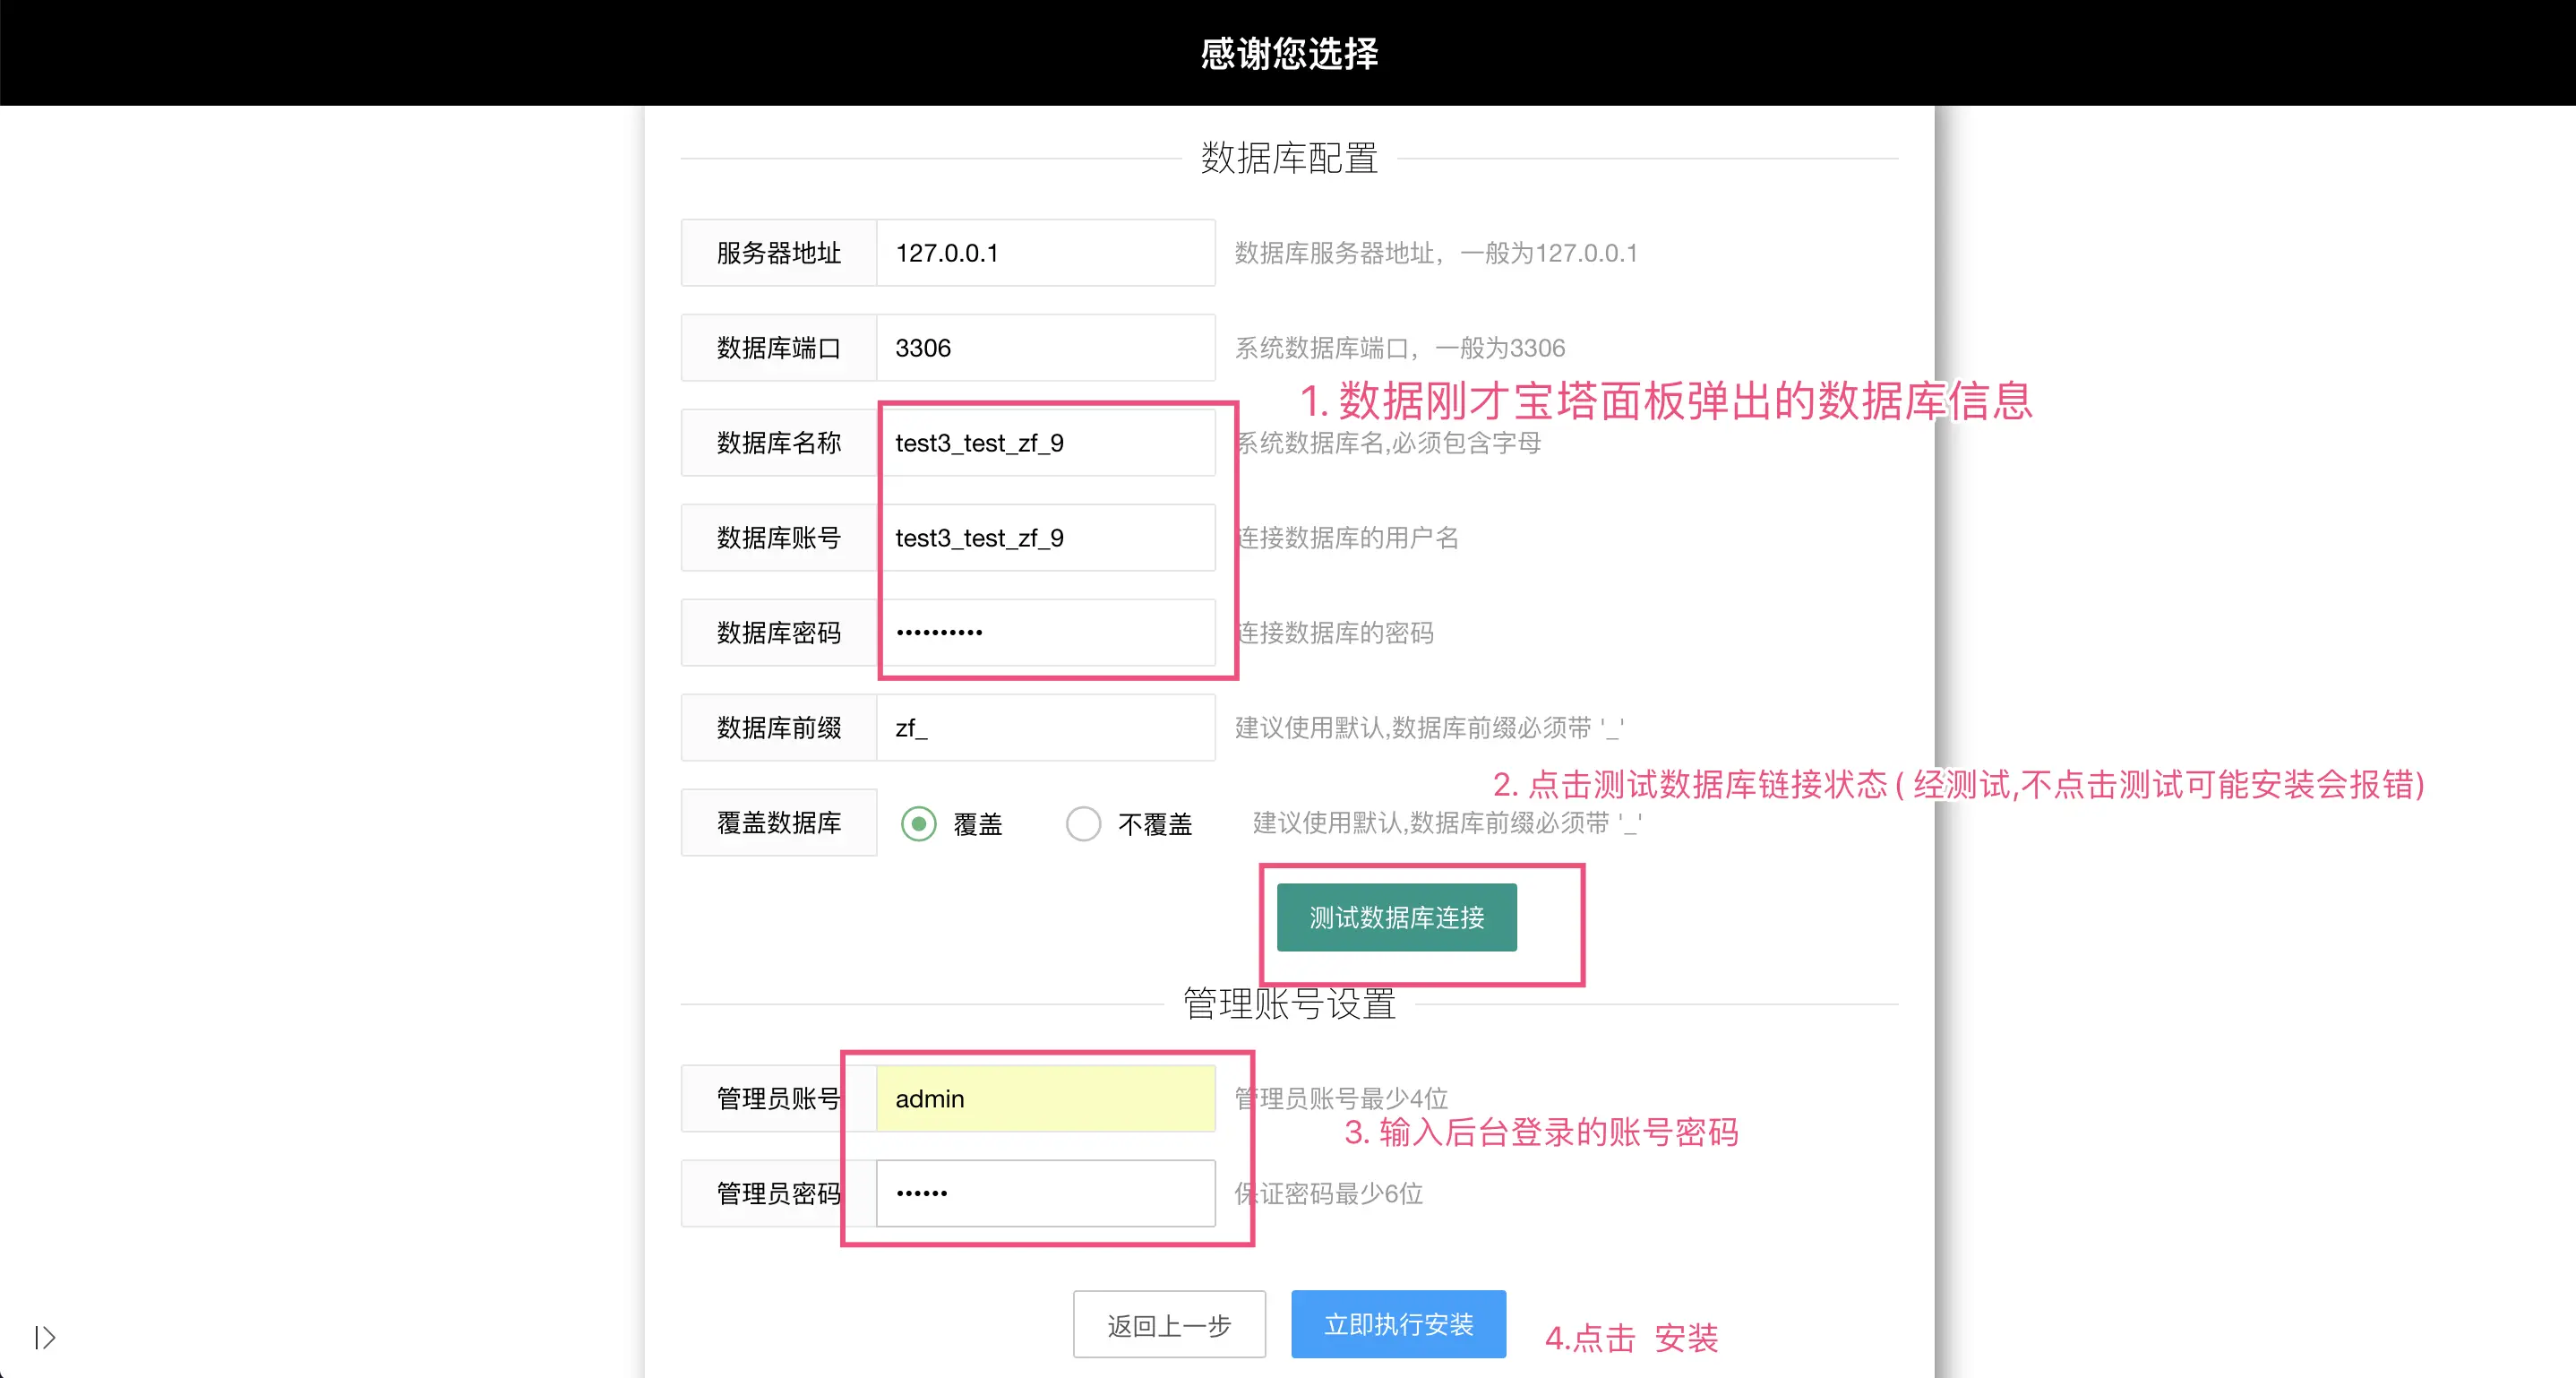
Task: Click the 覆盖数据库 field label
Action: pyautogui.click(x=779, y=823)
